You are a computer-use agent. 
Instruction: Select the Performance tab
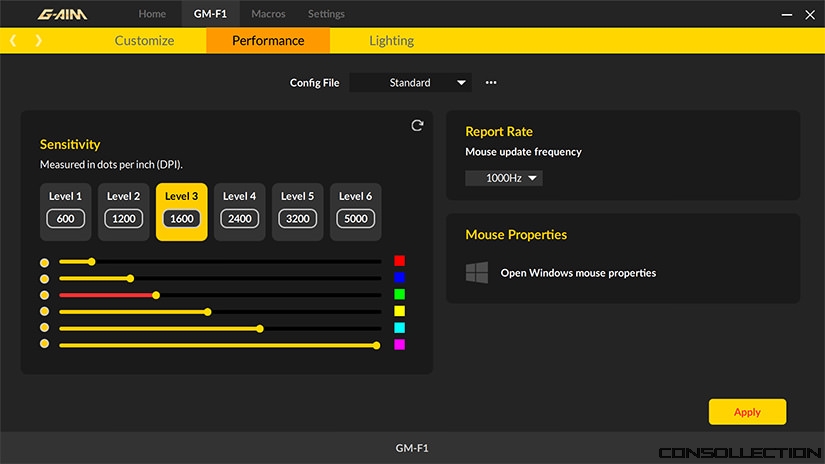click(x=268, y=41)
